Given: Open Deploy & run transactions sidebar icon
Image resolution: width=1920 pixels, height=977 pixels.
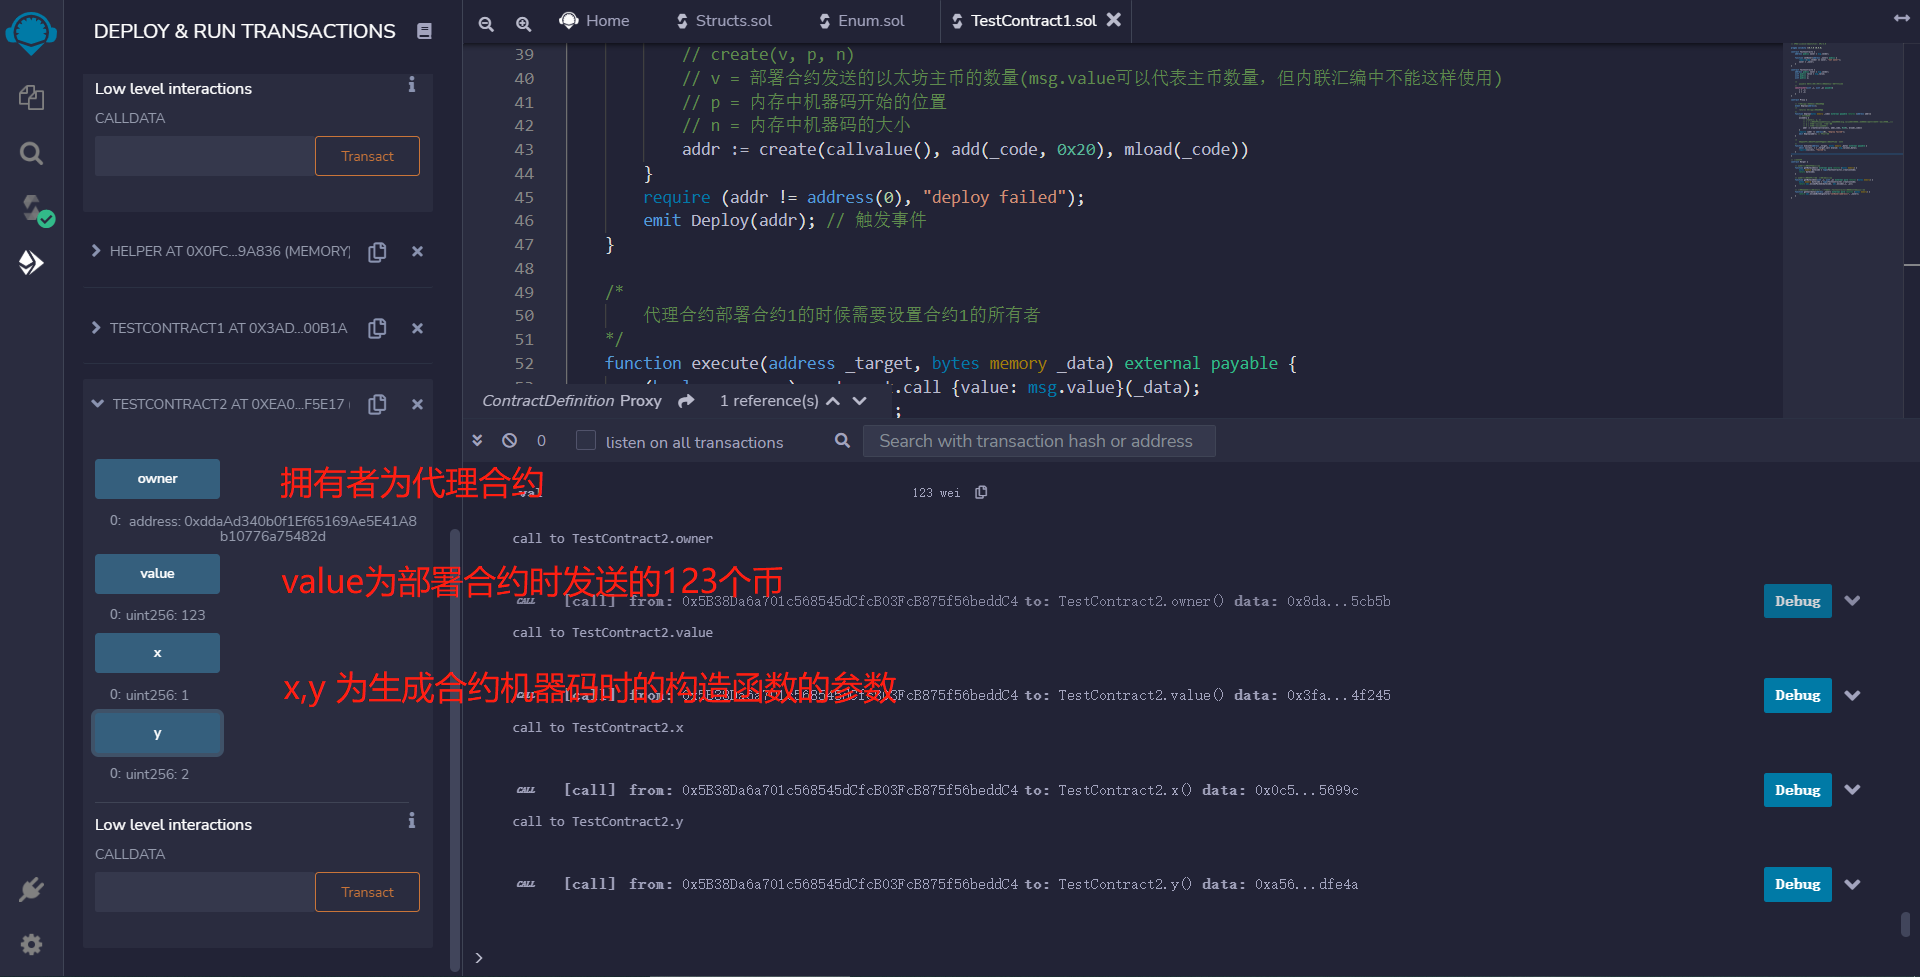Looking at the screenshot, I should 31,262.
